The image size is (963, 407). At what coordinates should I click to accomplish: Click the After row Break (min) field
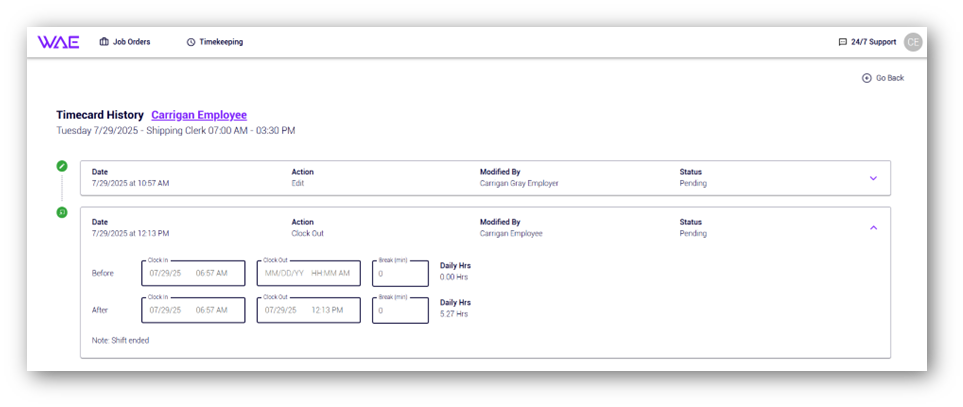tap(400, 310)
